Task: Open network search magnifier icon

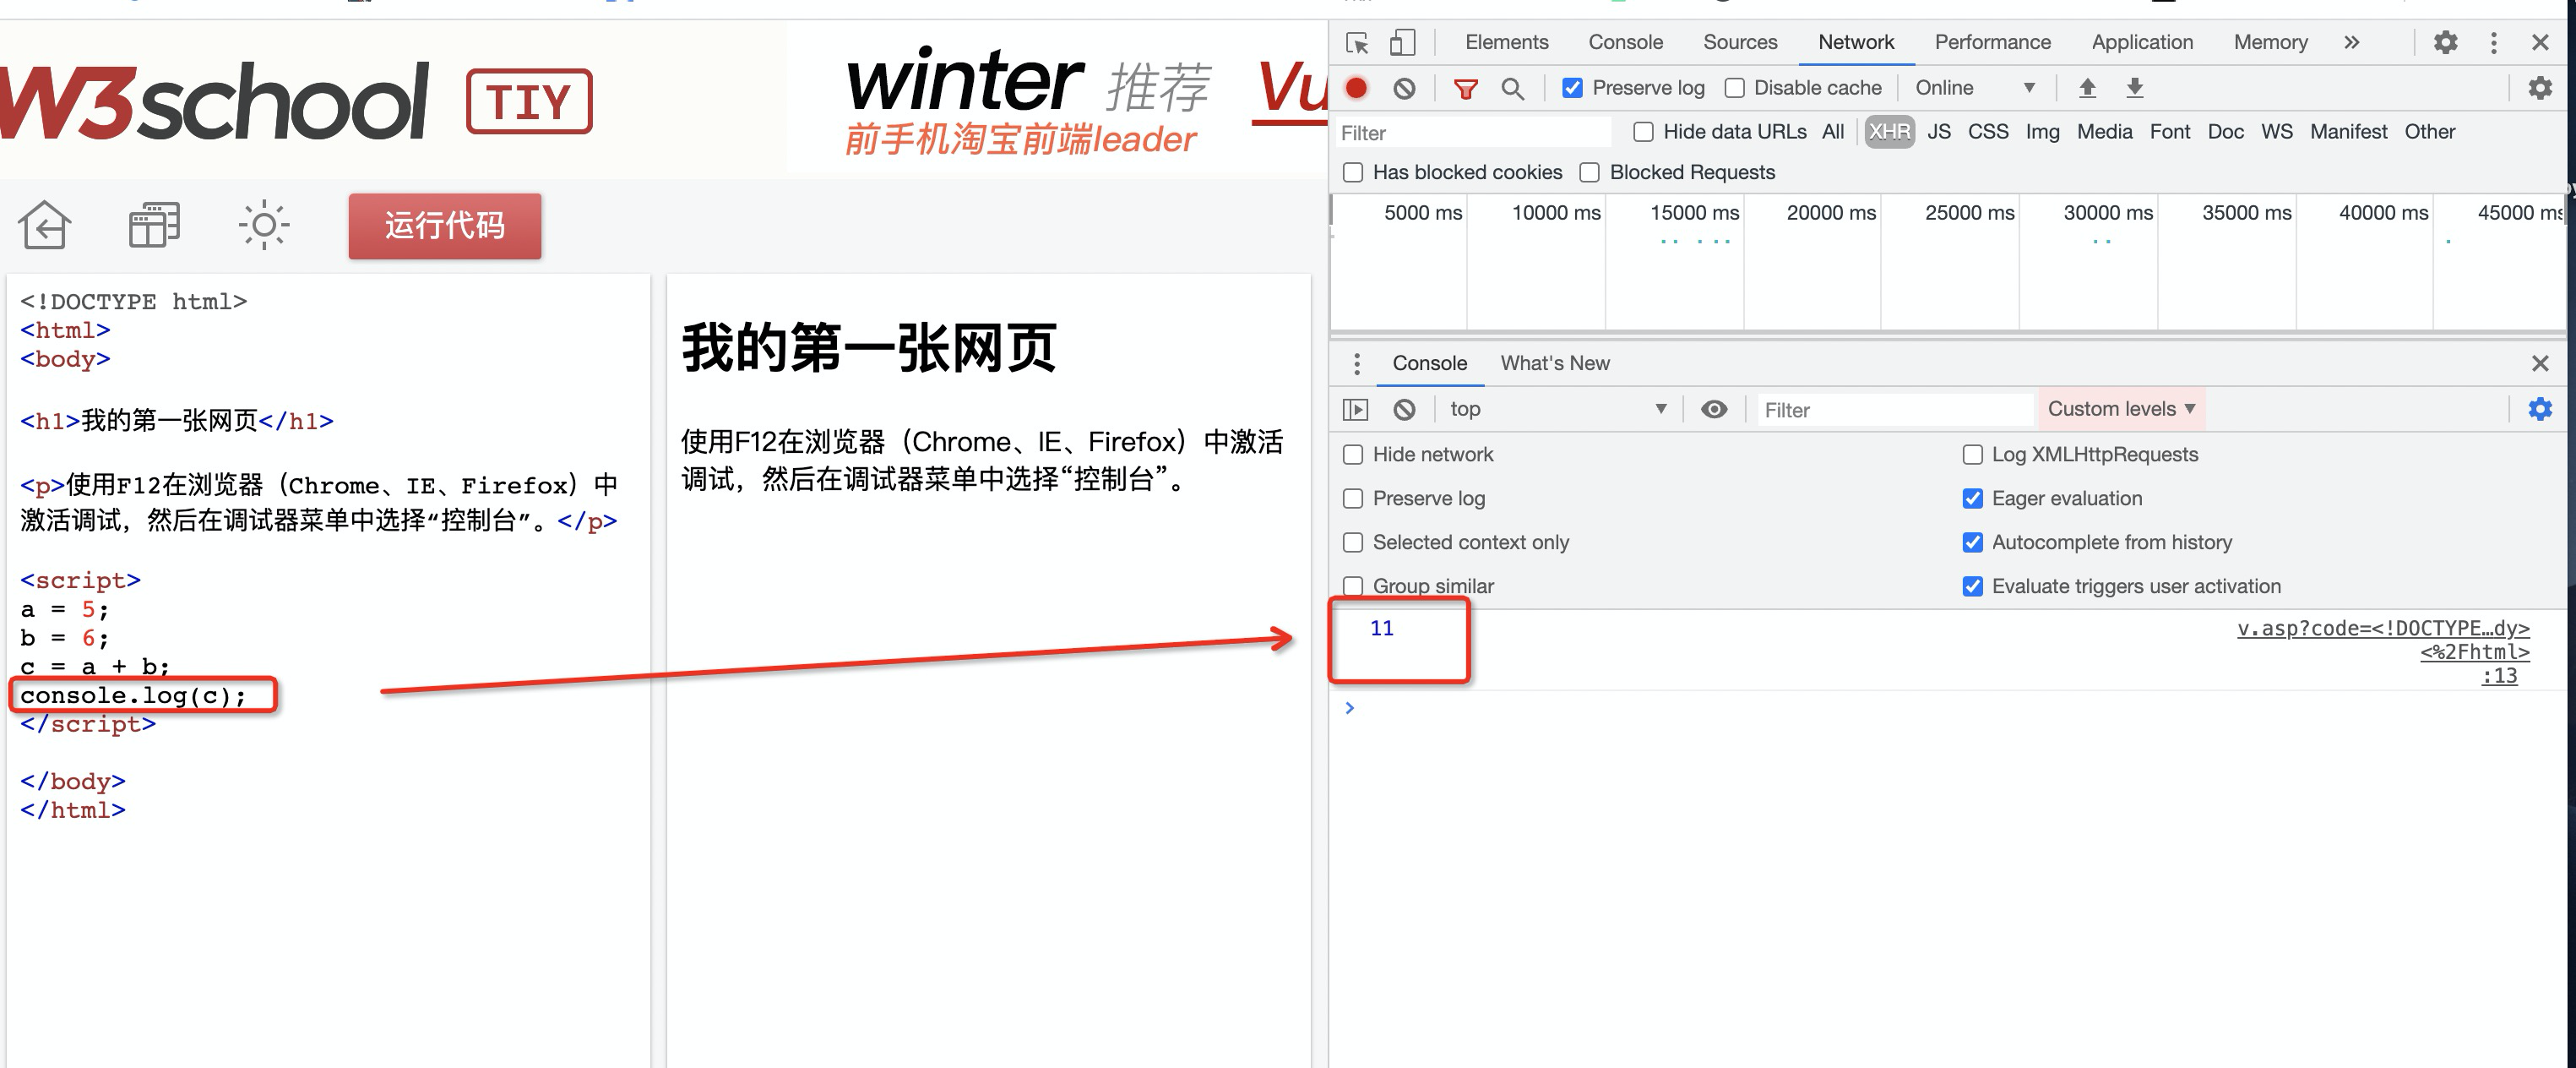Action: click(1512, 89)
